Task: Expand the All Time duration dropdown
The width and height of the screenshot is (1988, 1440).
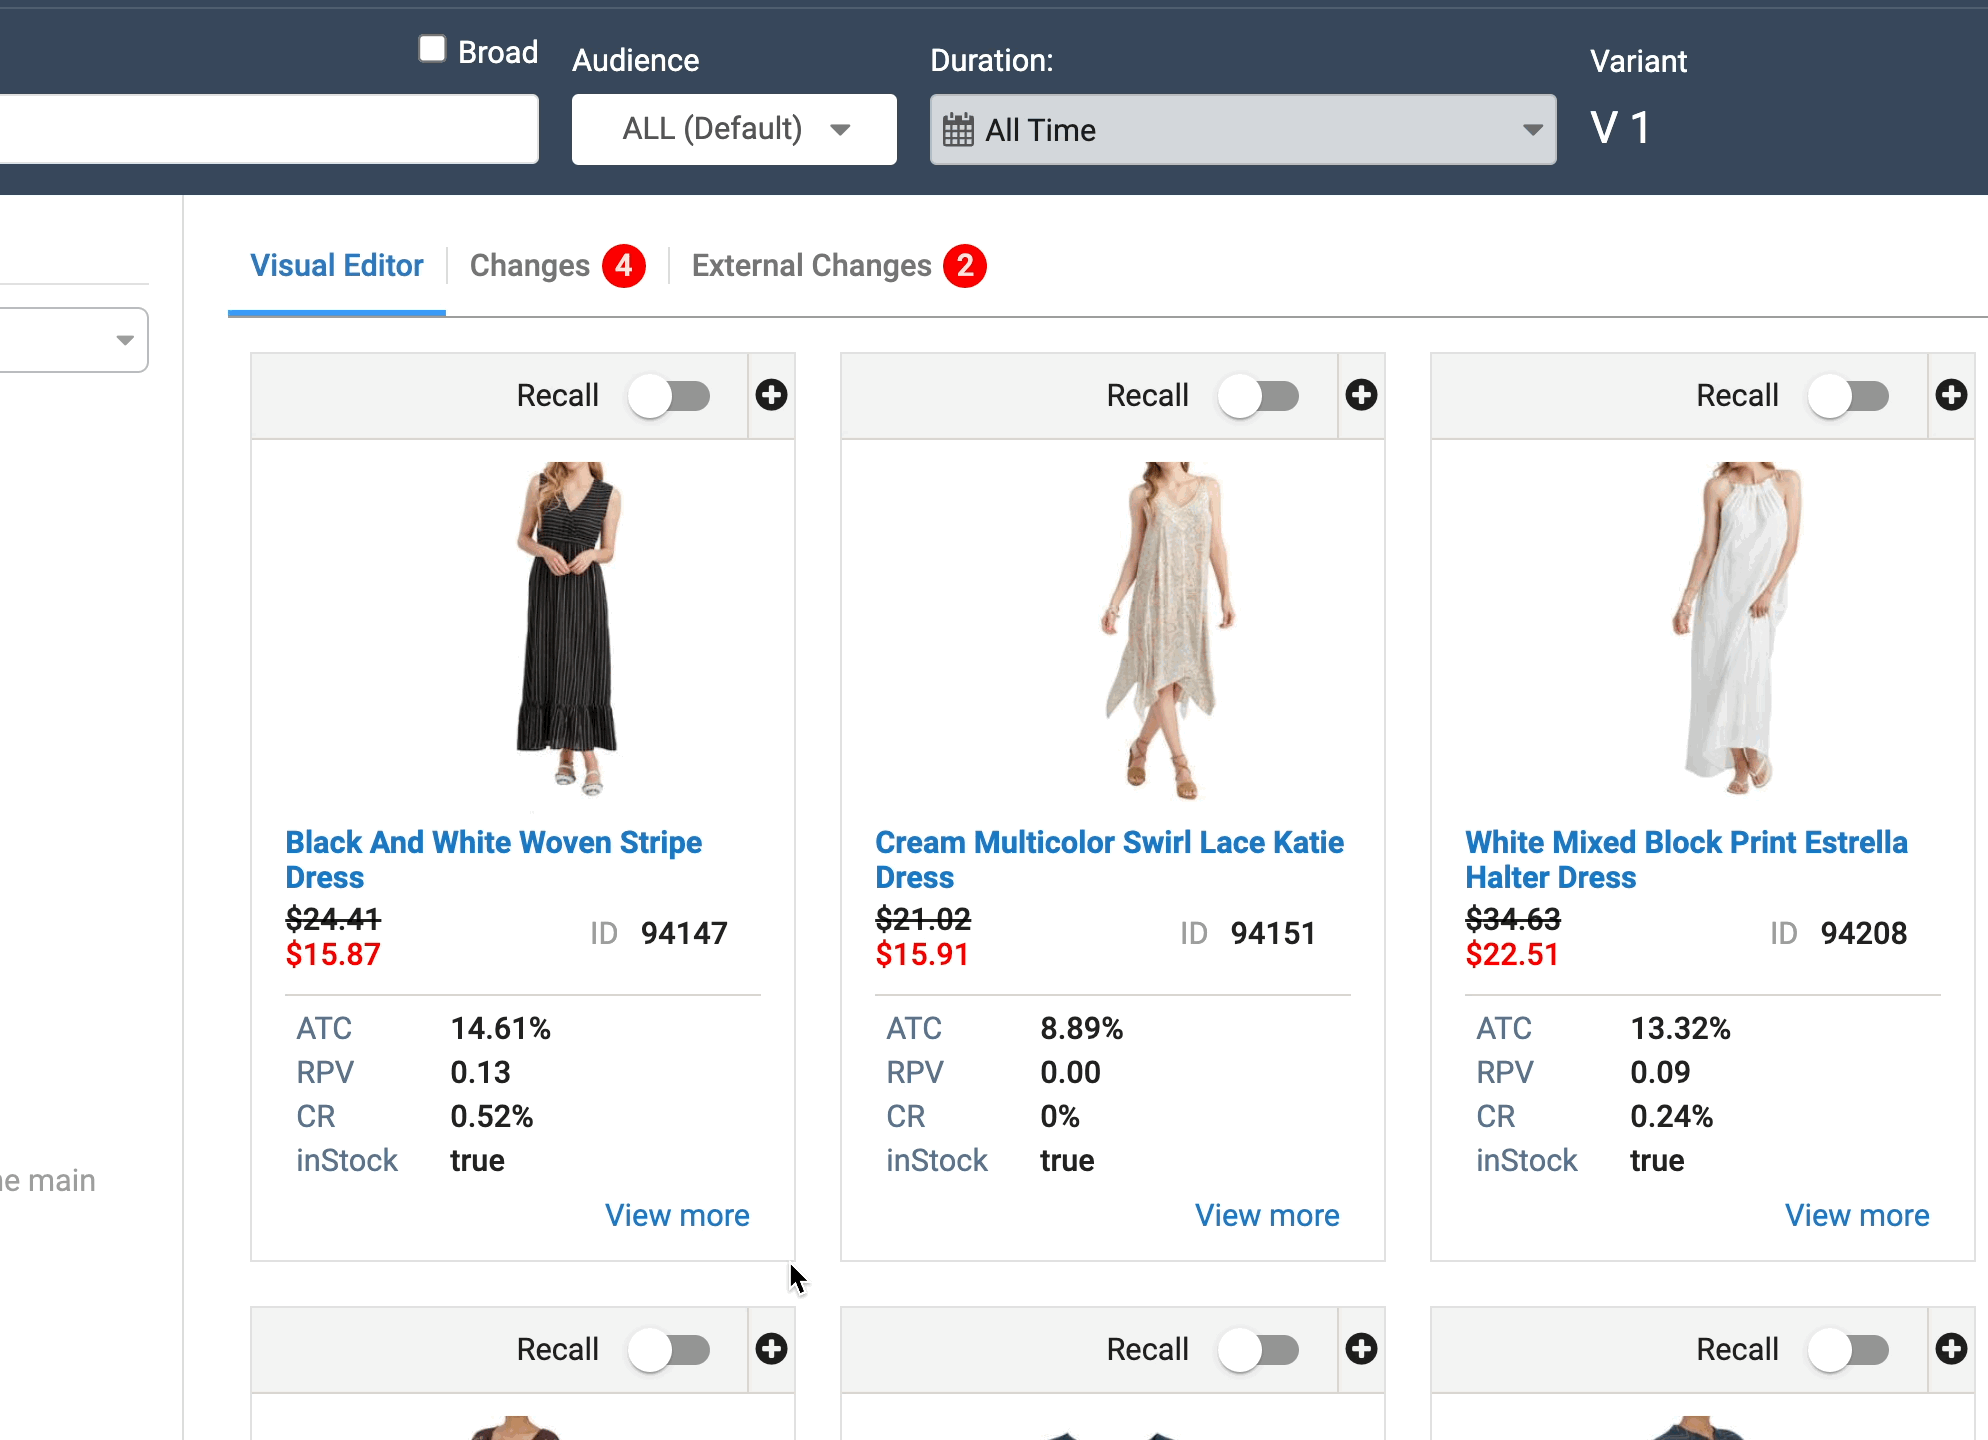Action: (x=1531, y=130)
